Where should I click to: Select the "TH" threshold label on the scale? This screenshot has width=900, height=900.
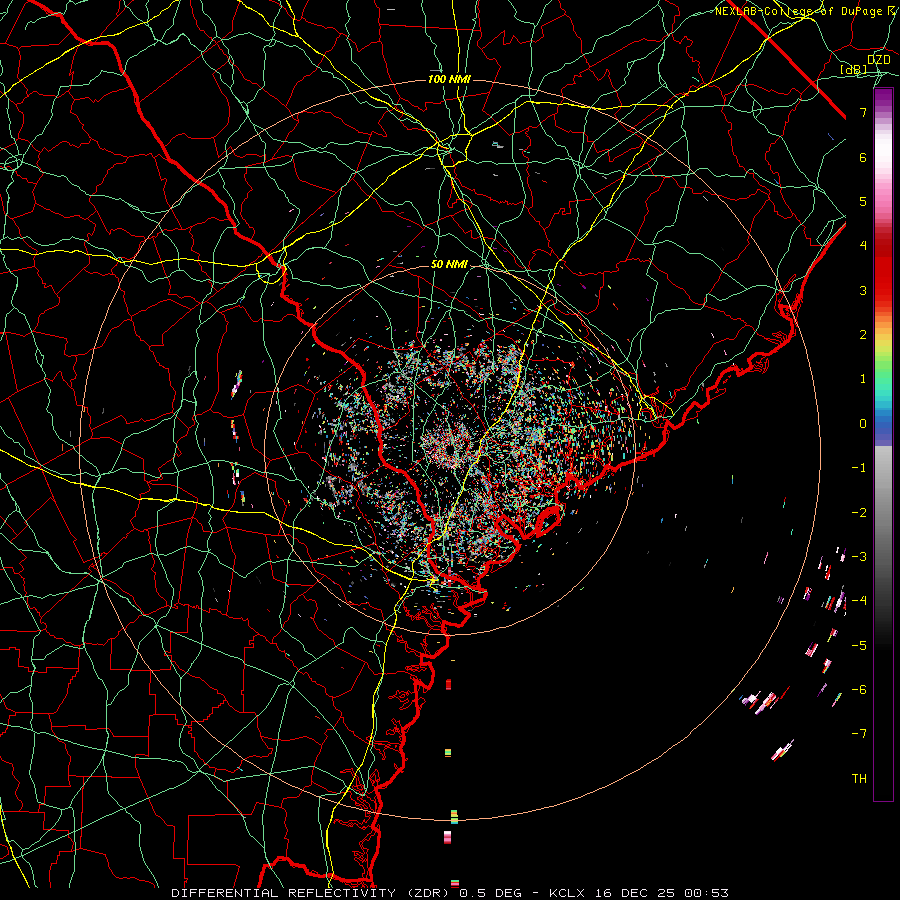tap(859, 779)
